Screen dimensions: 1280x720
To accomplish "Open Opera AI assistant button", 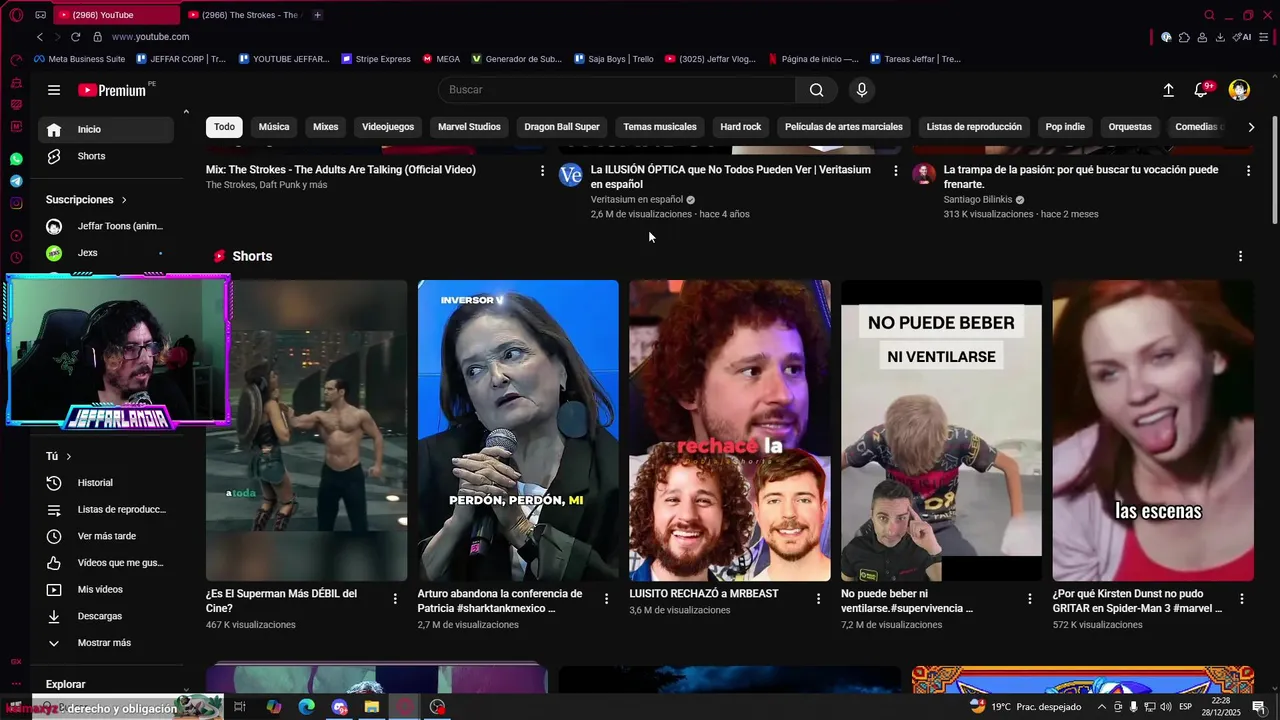I will click(1242, 37).
